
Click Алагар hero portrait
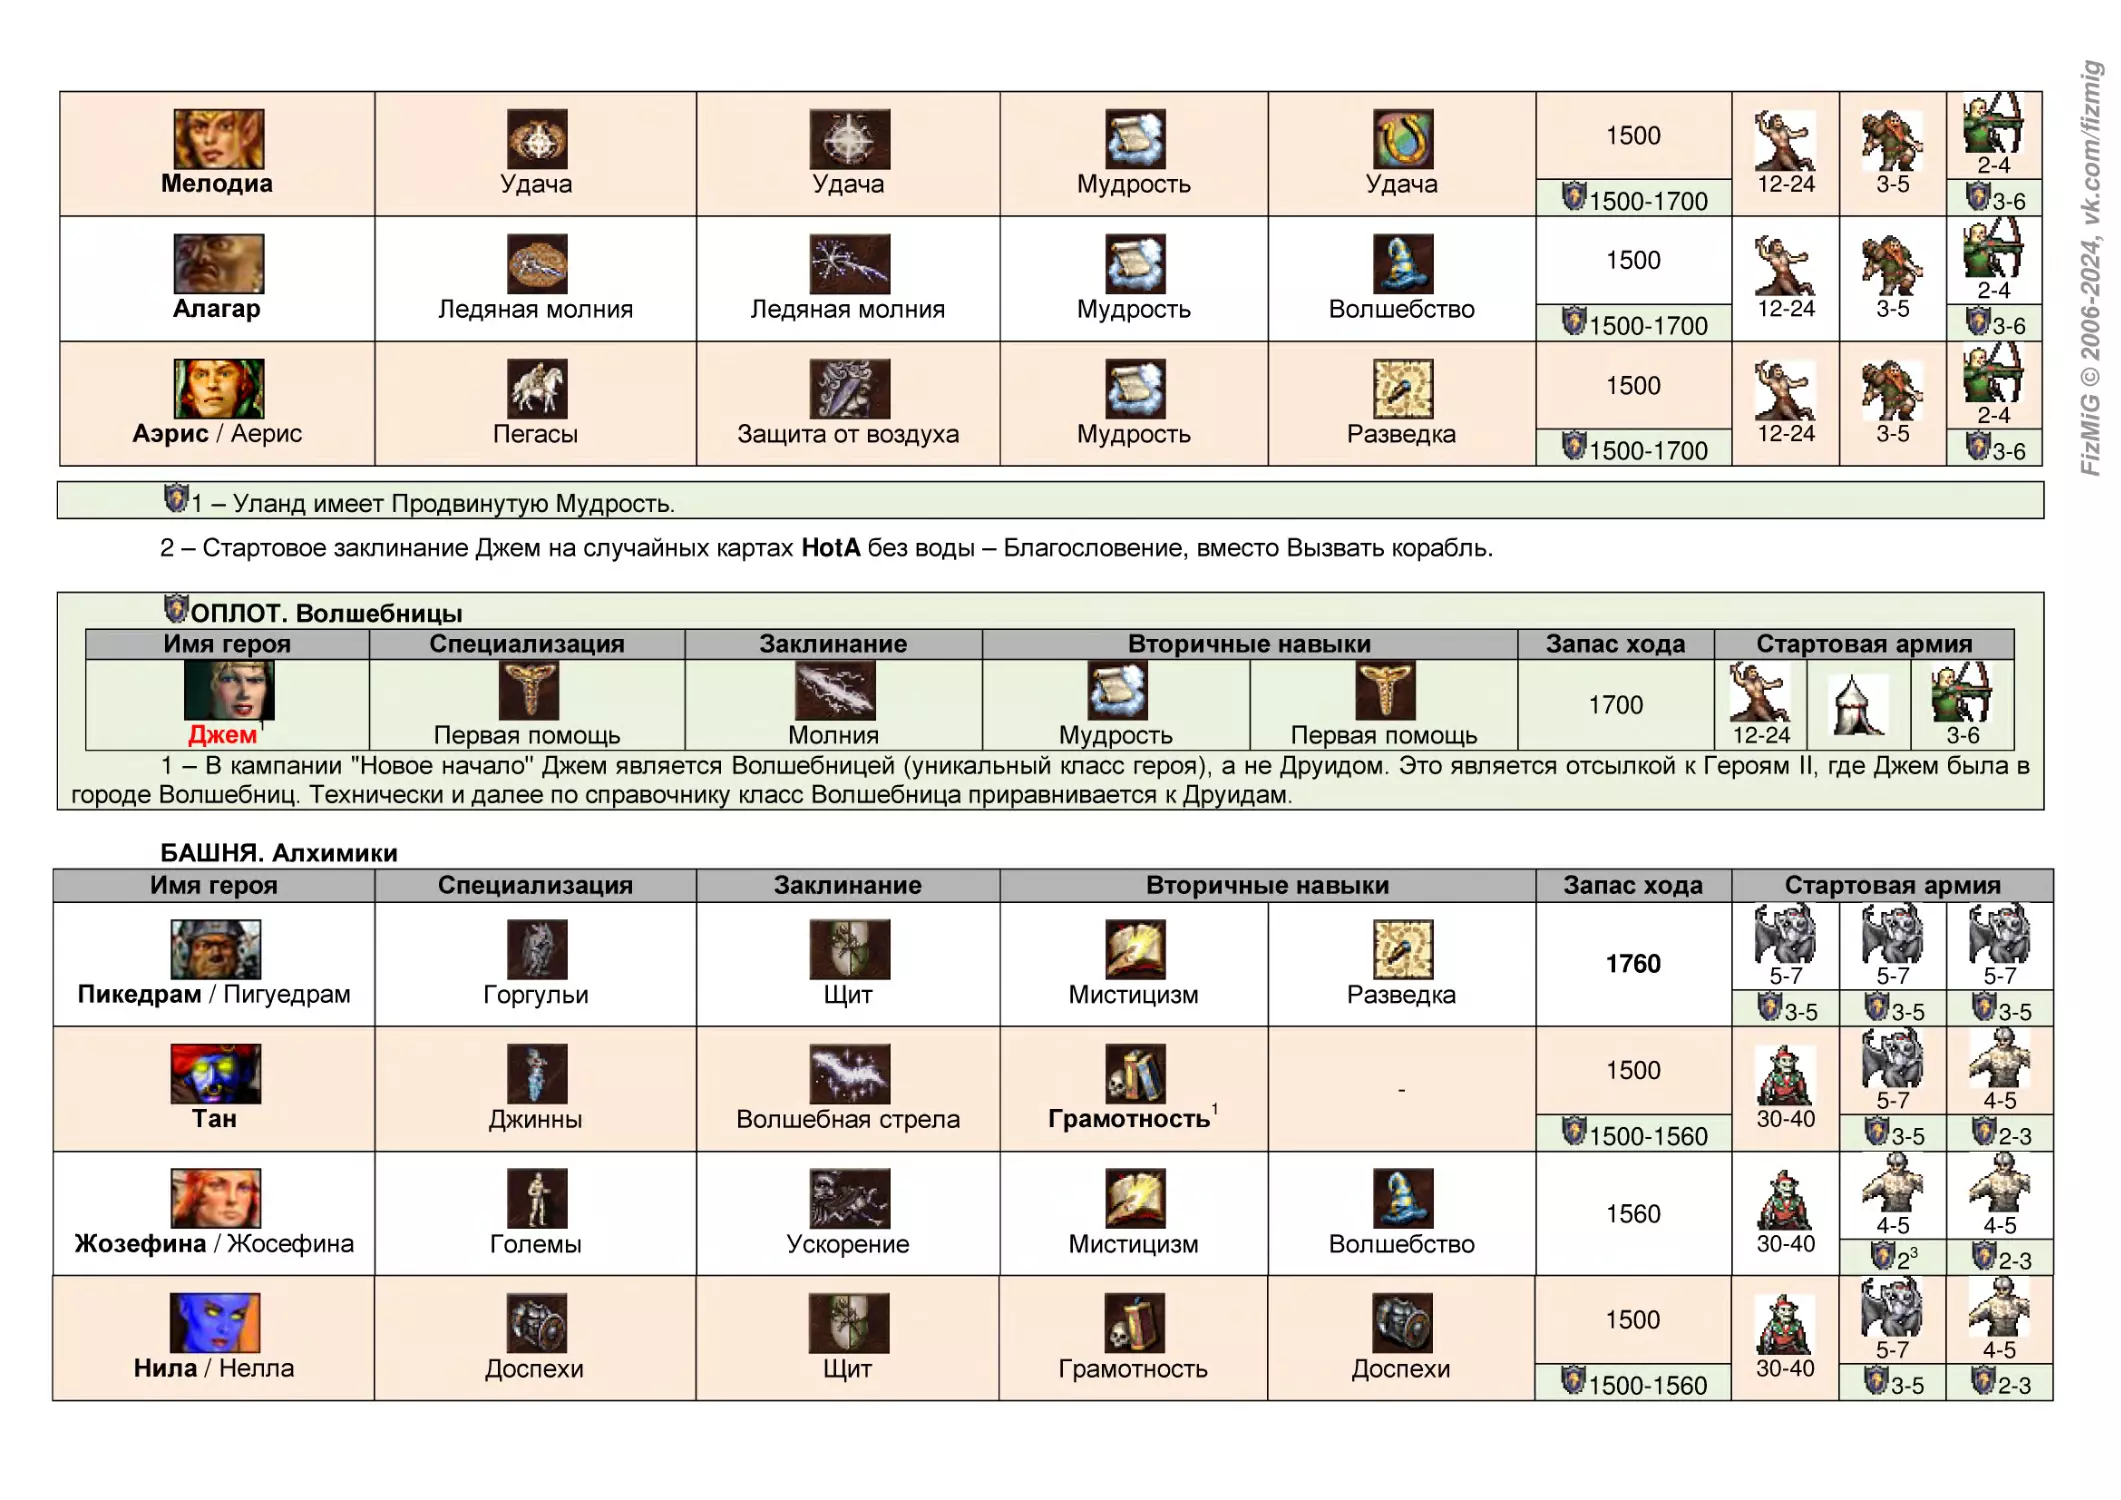click(x=219, y=264)
